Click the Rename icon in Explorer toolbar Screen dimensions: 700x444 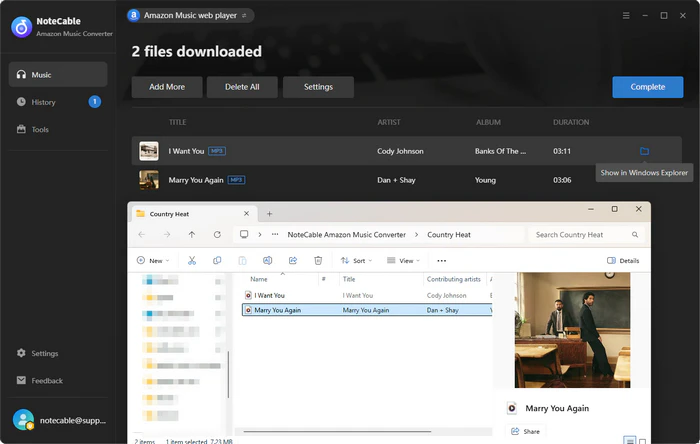pyautogui.click(x=267, y=261)
